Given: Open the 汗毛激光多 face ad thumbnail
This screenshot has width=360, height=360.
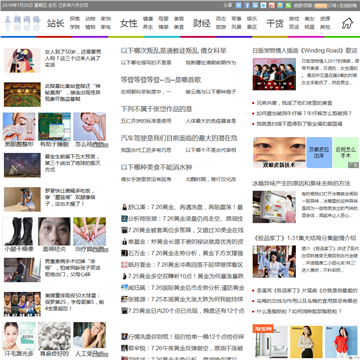Looking at the screenshot, I should click(x=19, y=336).
